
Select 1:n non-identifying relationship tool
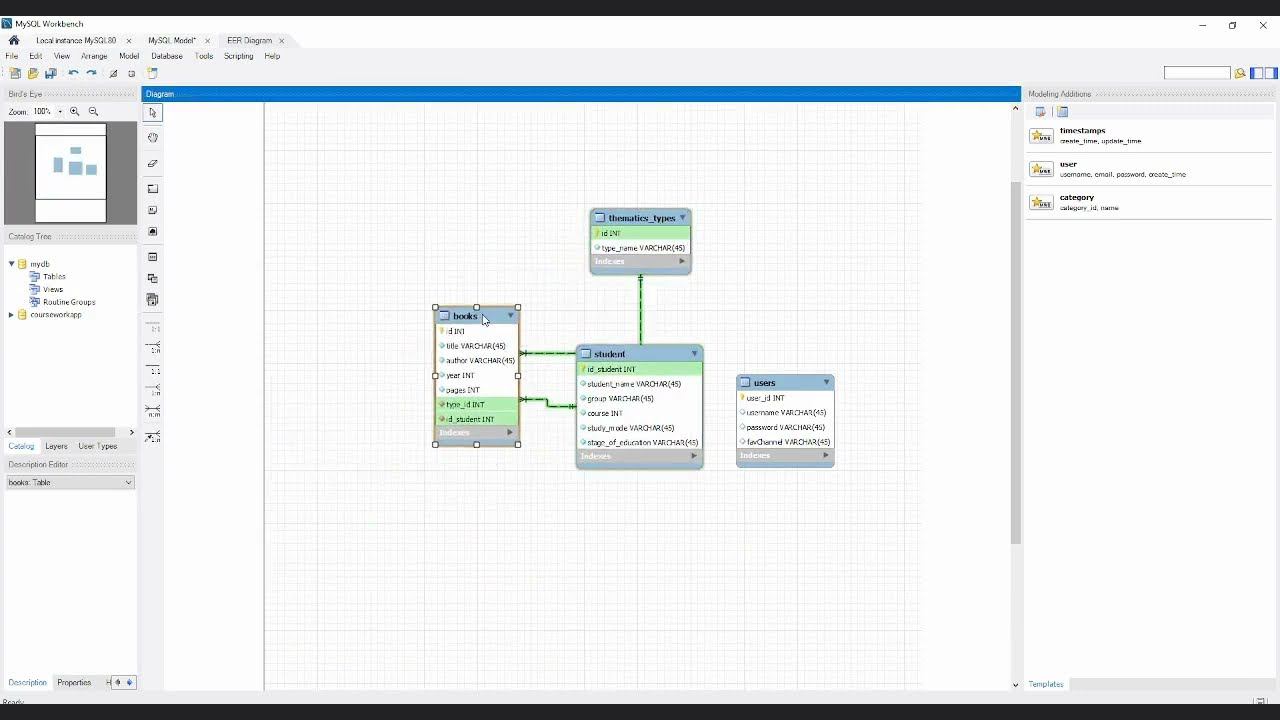pyautogui.click(x=153, y=348)
